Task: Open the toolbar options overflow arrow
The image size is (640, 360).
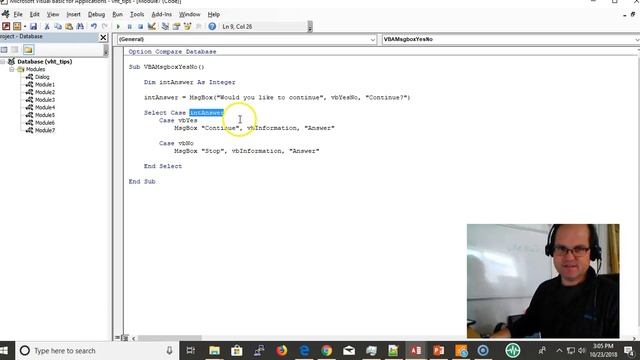Action: 310,27
